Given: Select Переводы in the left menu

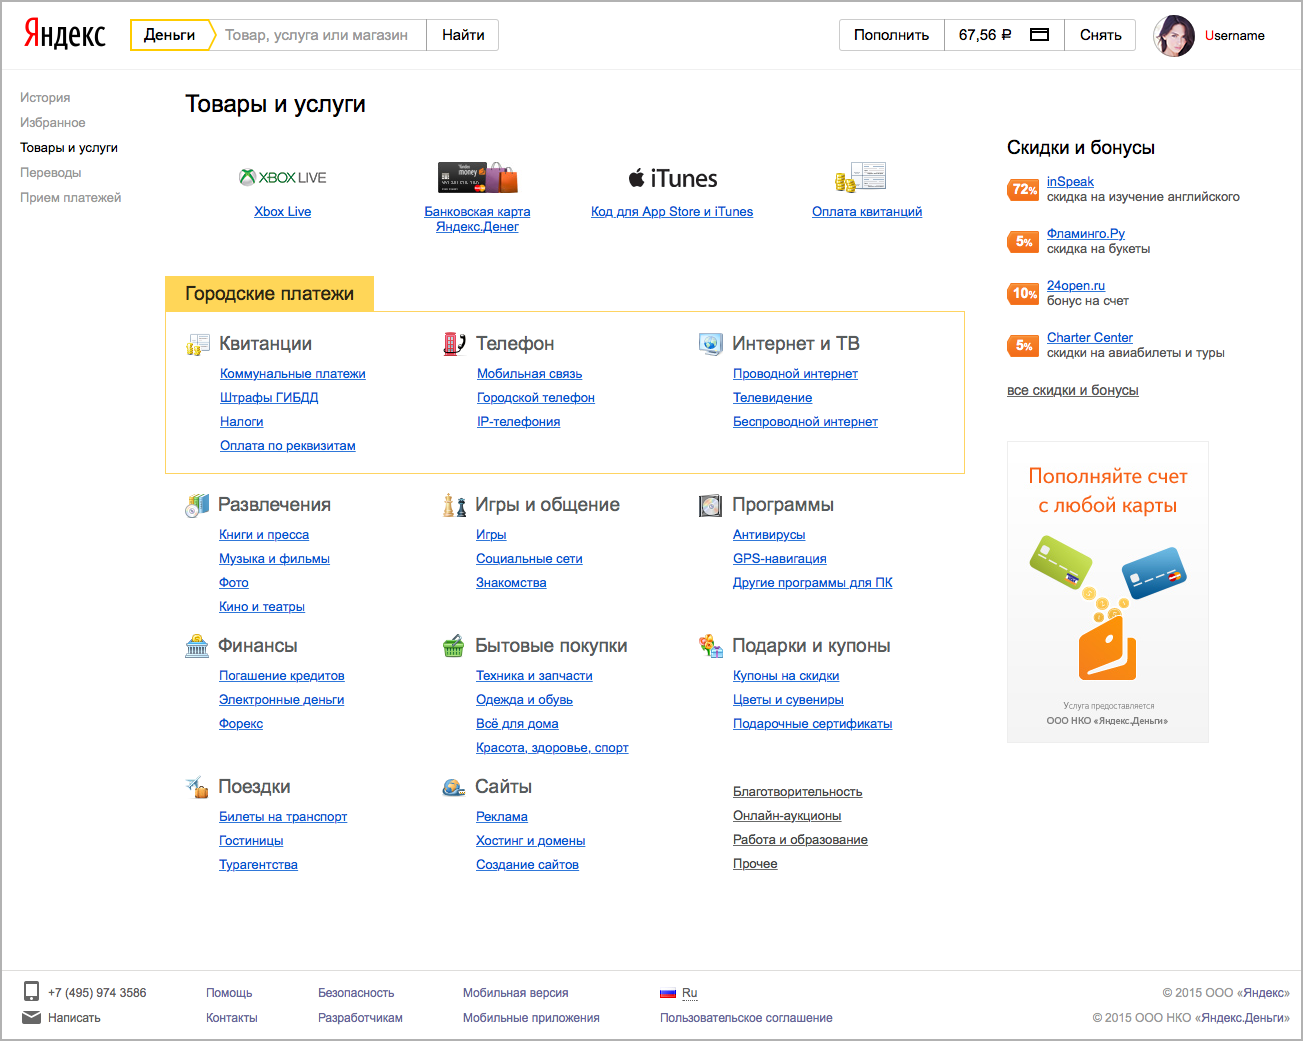Looking at the screenshot, I should coord(50,173).
